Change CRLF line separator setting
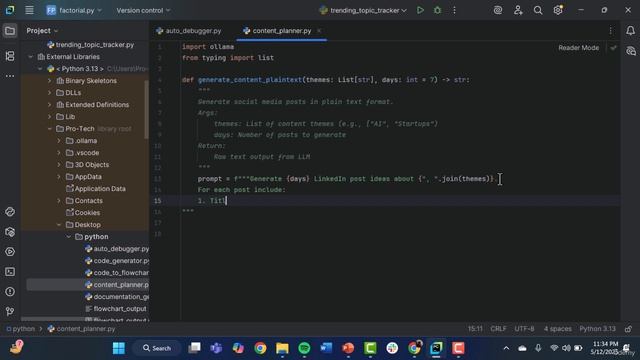640x360 pixels. point(498,329)
